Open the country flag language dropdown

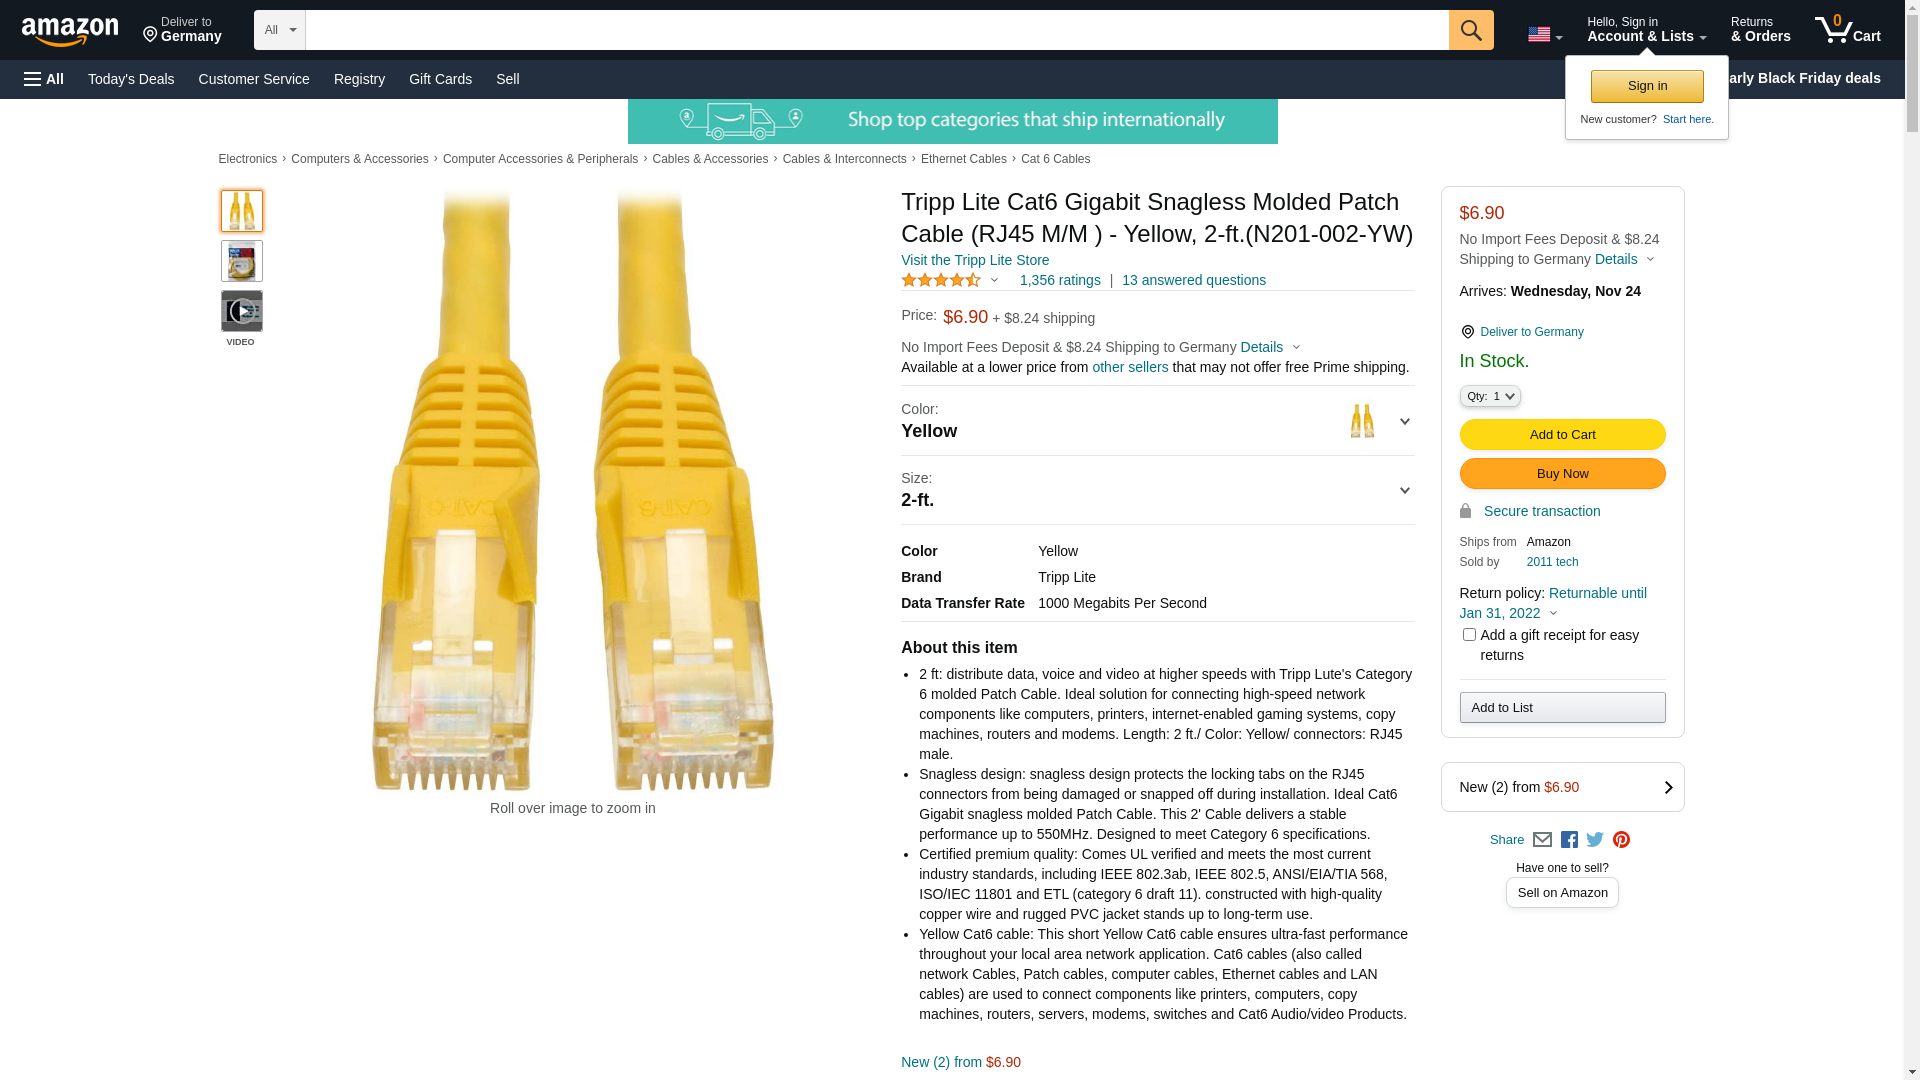tap(1545, 34)
